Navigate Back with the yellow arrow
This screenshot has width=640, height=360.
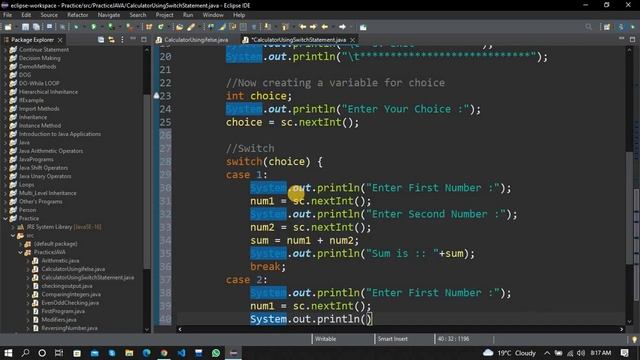(325, 27)
